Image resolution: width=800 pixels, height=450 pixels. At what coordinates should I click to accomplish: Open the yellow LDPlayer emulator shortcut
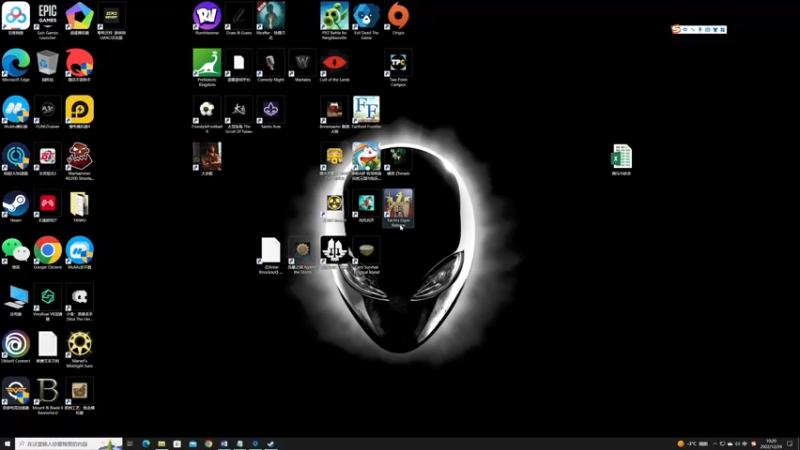tap(80, 112)
